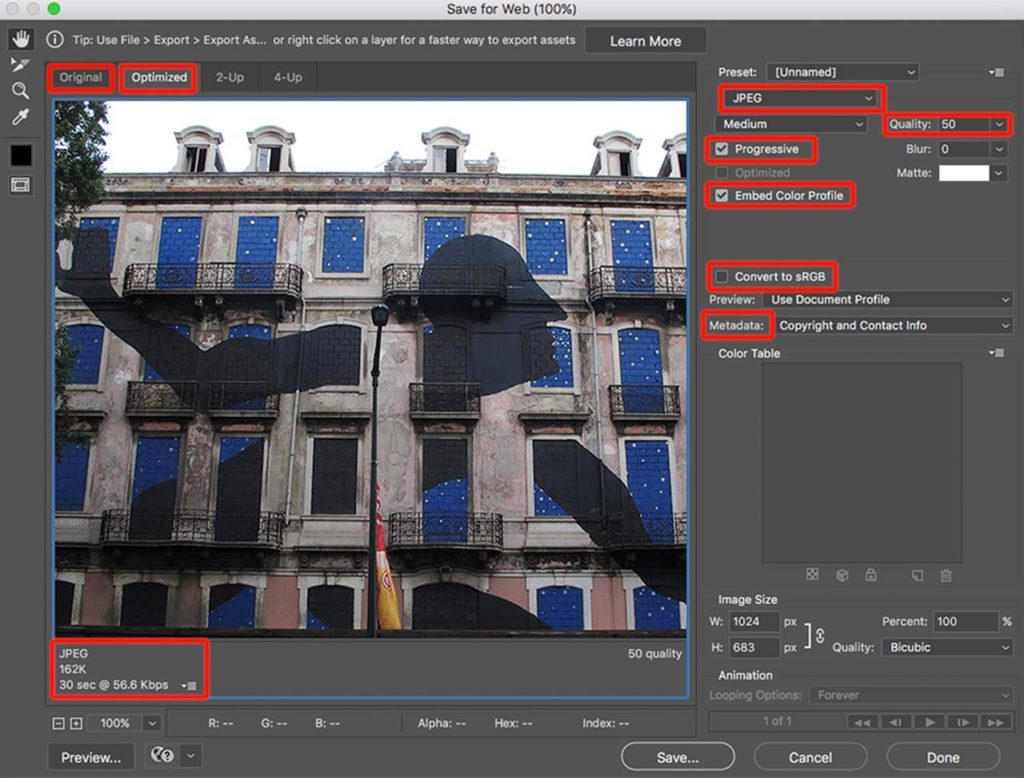Open the Bicubic resampling dropdown
Viewport: 1024px width, 778px height.
[x=946, y=647]
